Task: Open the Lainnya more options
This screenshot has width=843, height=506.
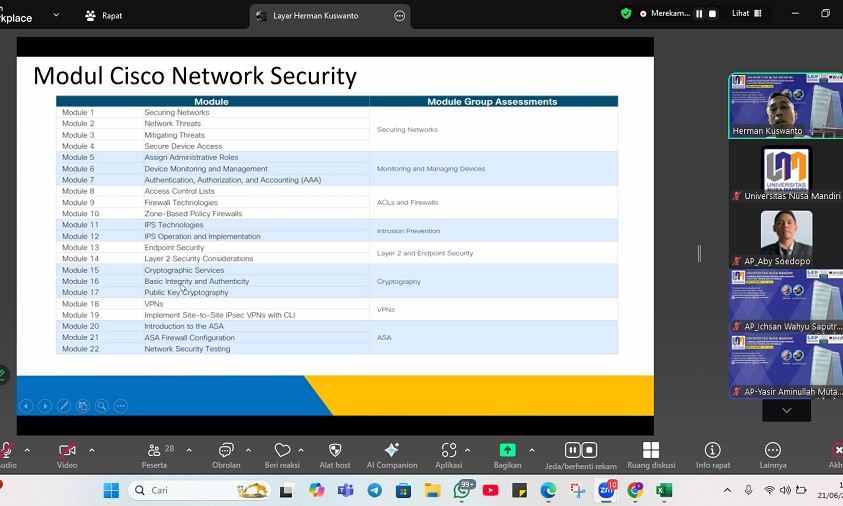Action: coord(773,455)
